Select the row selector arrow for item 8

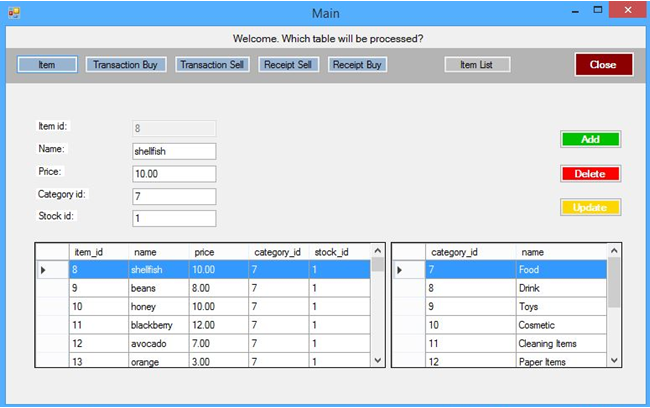pyautogui.click(x=52, y=270)
